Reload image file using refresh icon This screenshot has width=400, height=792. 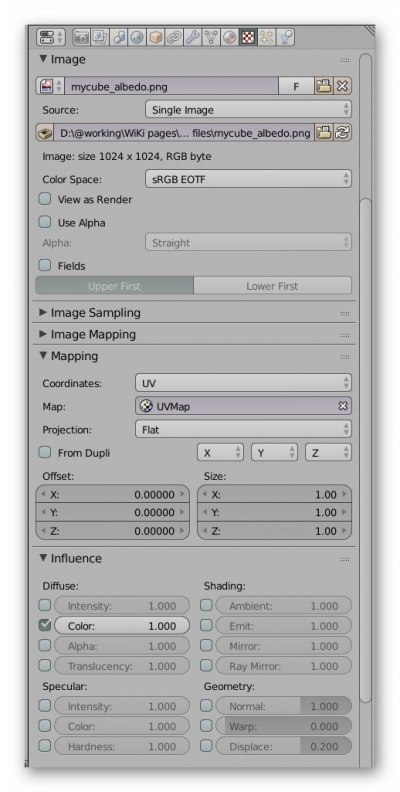pyautogui.click(x=342, y=133)
